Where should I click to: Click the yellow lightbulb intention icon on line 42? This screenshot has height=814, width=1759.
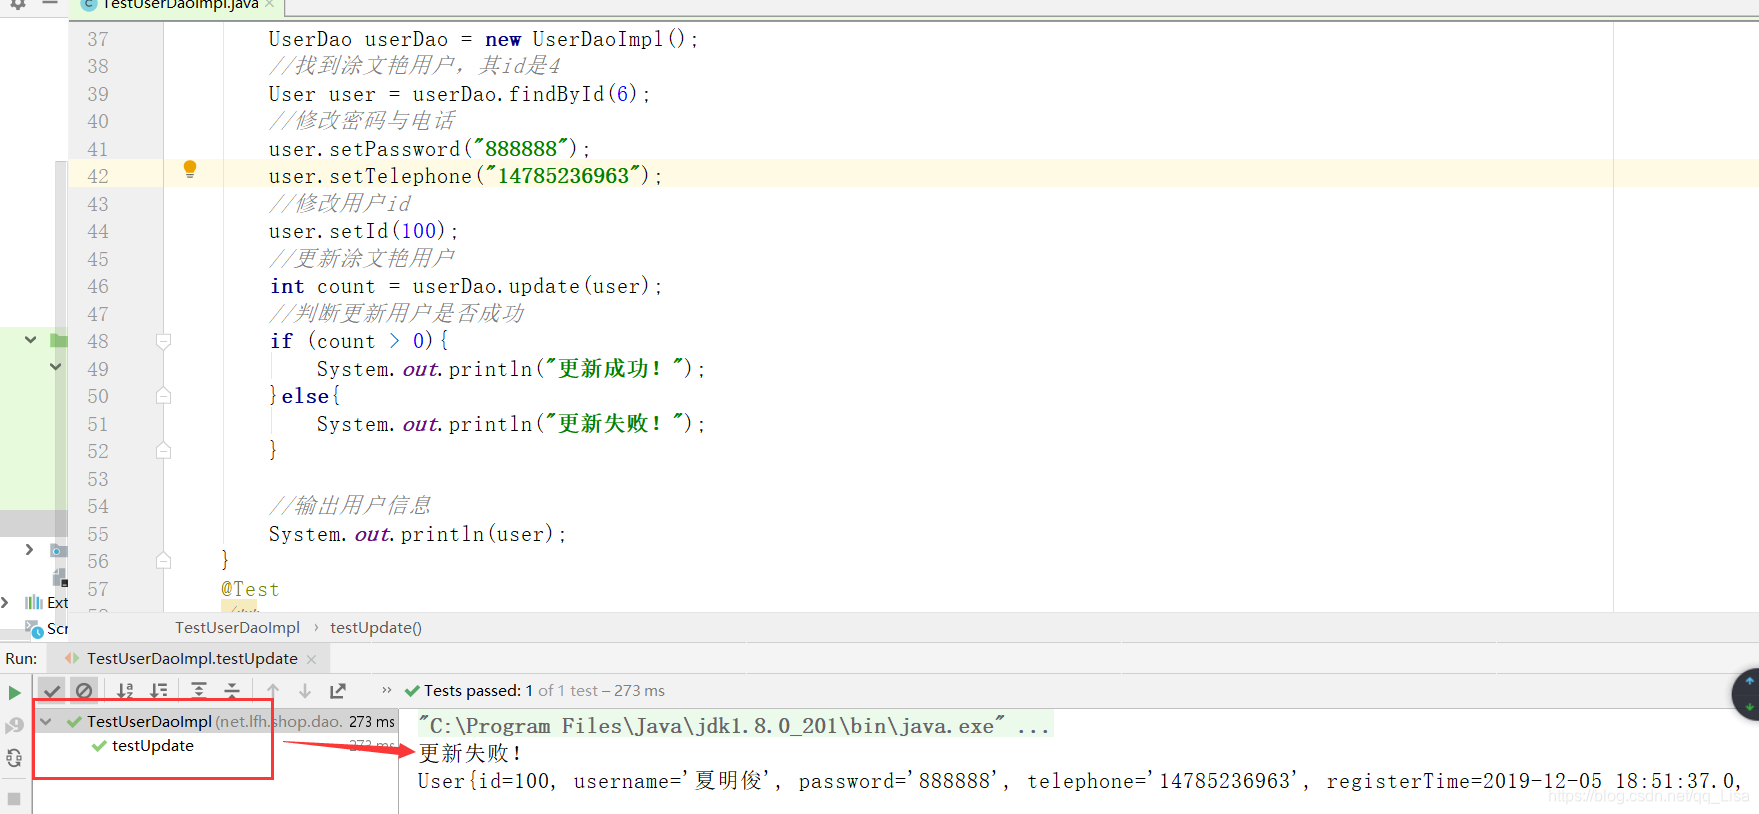point(190,169)
